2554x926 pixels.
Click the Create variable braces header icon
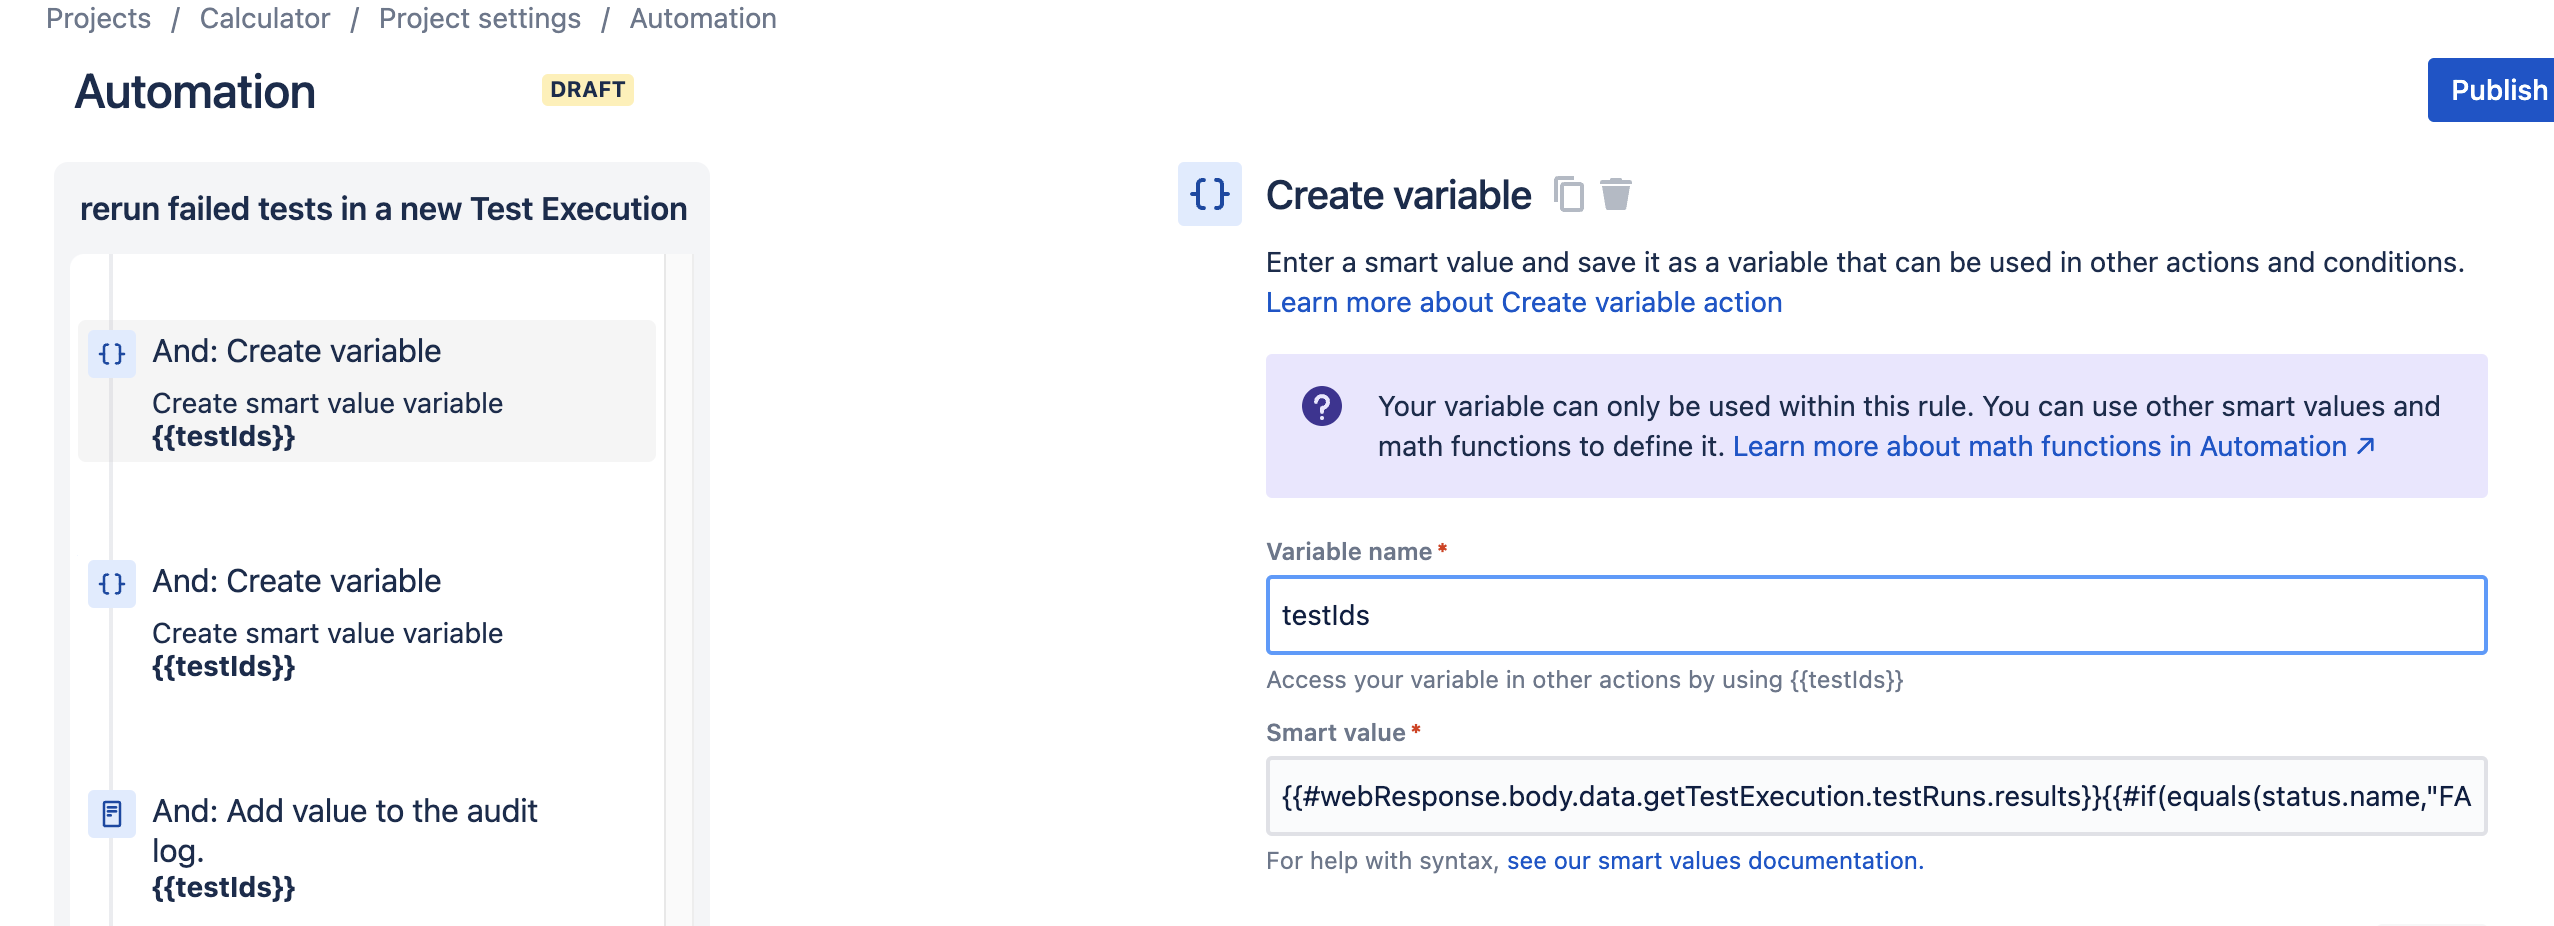pyautogui.click(x=1209, y=194)
